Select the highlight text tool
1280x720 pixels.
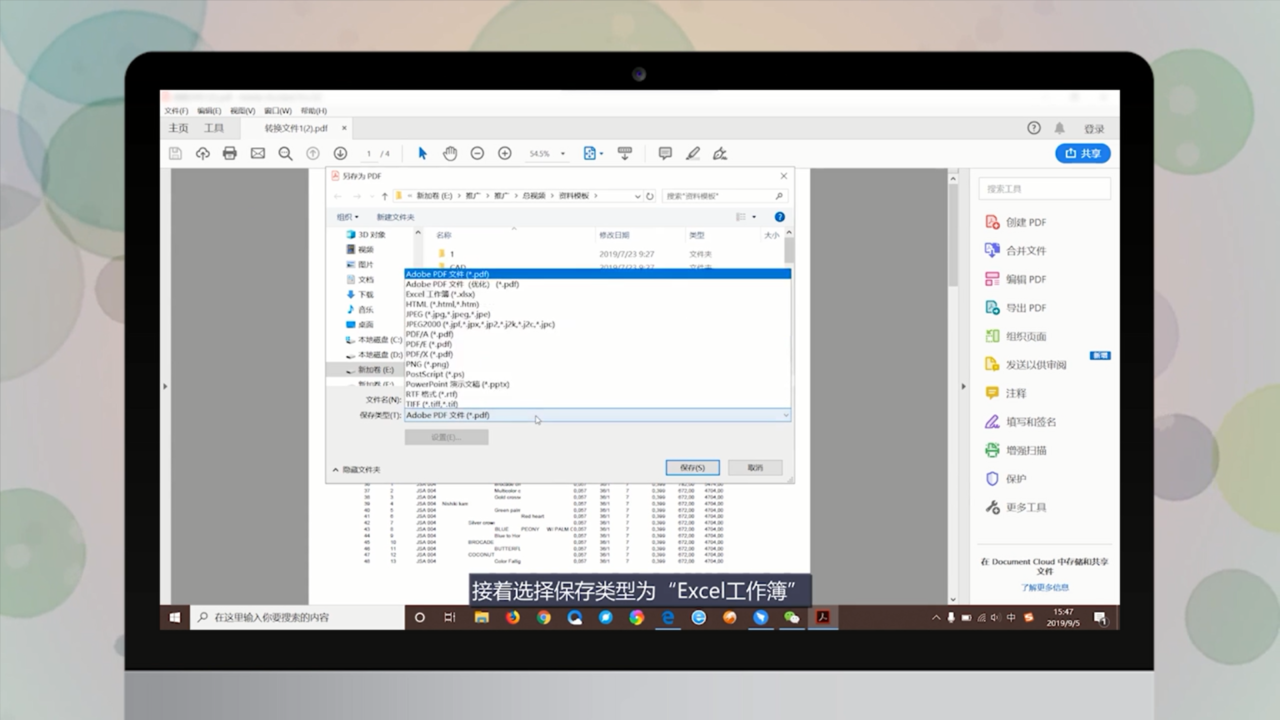[692, 152]
